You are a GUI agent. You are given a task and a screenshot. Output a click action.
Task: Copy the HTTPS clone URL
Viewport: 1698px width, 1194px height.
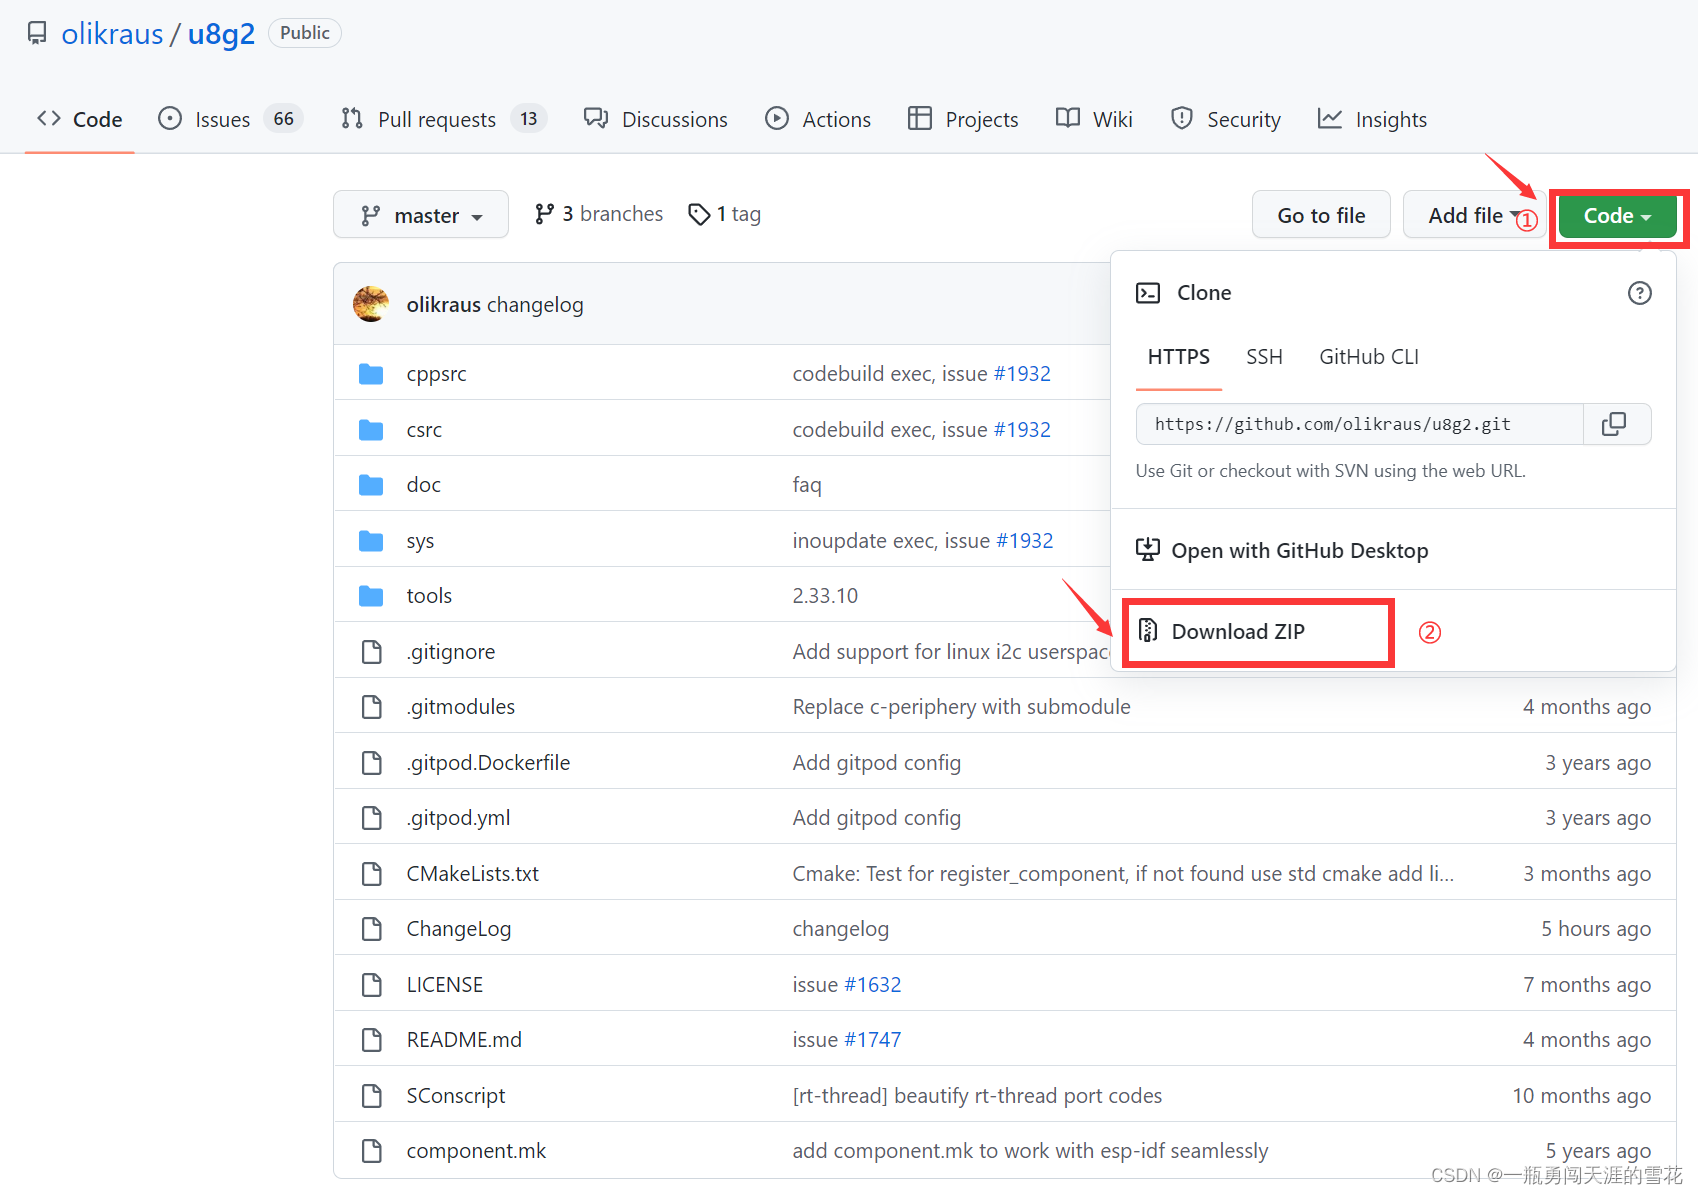1614,424
